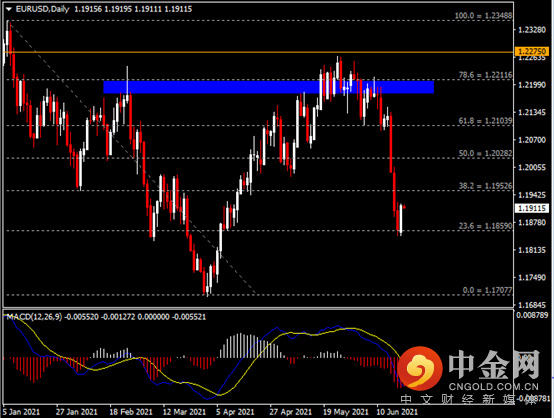The height and width of the screenshot is (418, 554).
Task: Select the 50.0 = 1.20282 Fibonacci level
Action: click(485, 153)
